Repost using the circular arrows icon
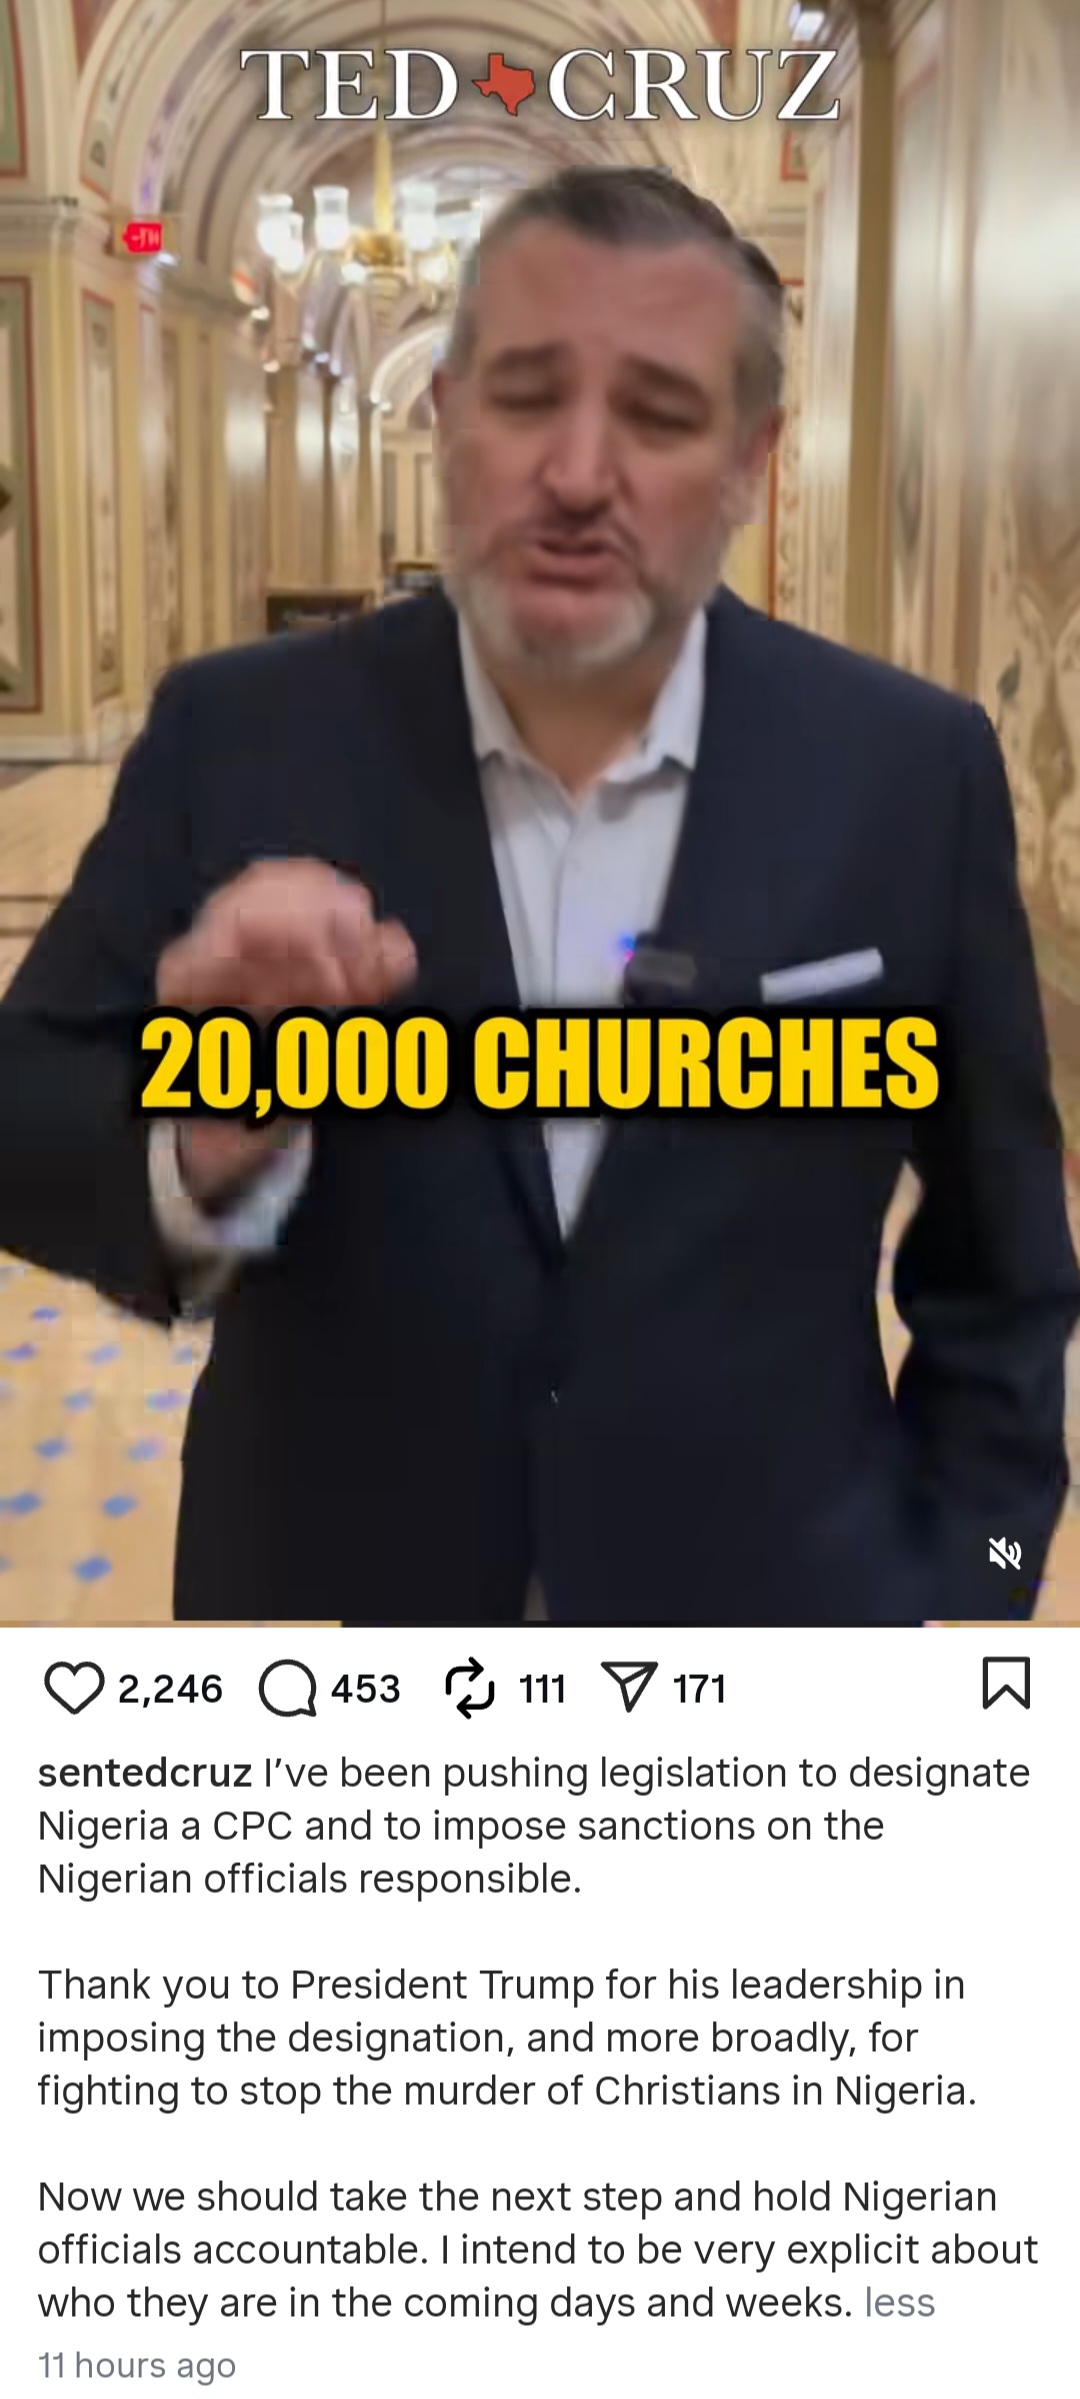This screenshot has width=1080, height=2399. point(469,1688)
